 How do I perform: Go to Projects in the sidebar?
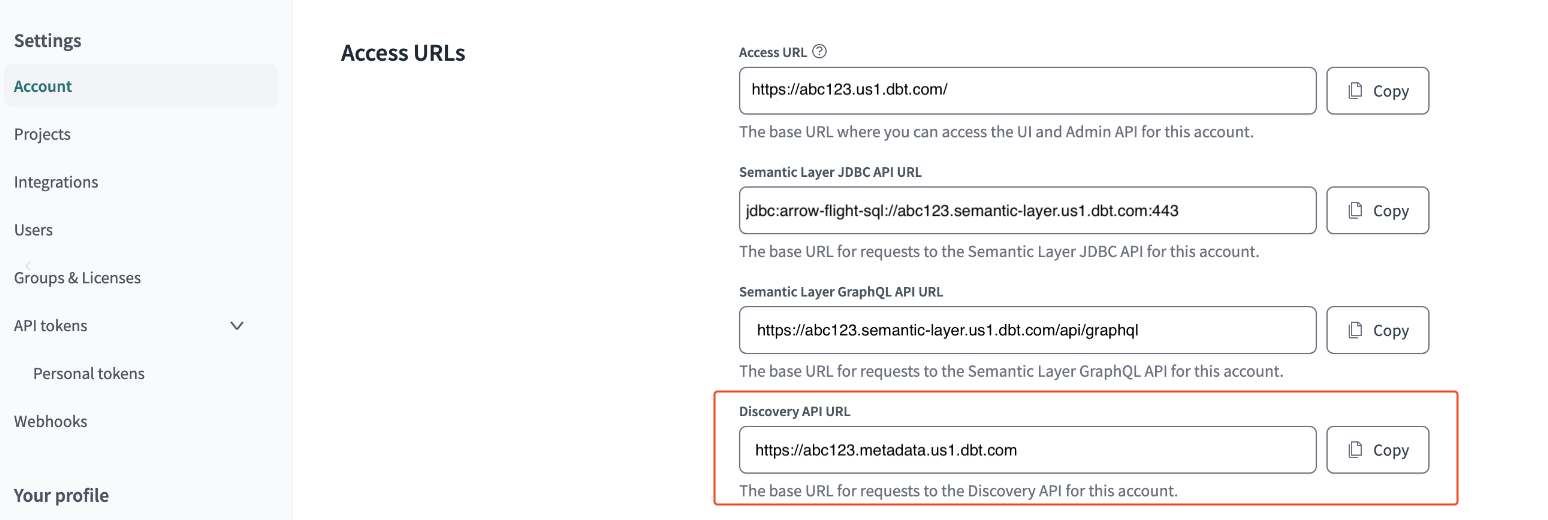(42, 134)
